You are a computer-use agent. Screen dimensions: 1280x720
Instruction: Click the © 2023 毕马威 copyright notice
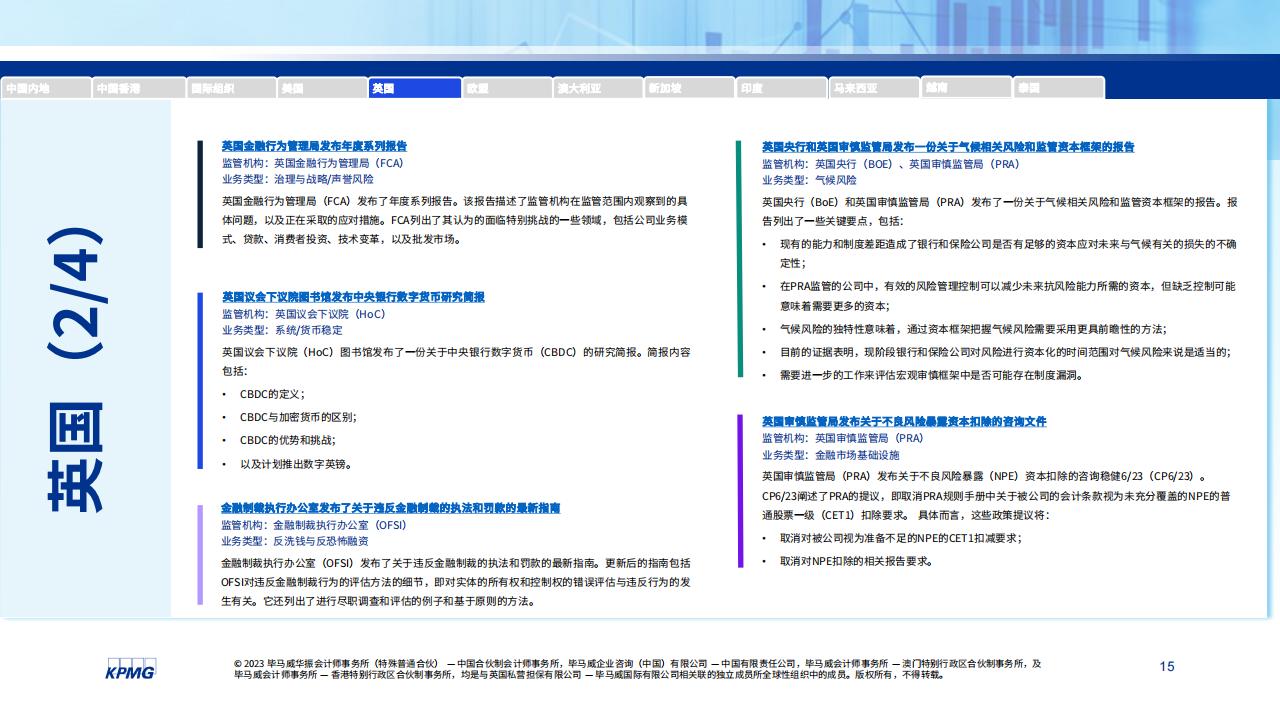pyautogui.click(x=637, y=668)
